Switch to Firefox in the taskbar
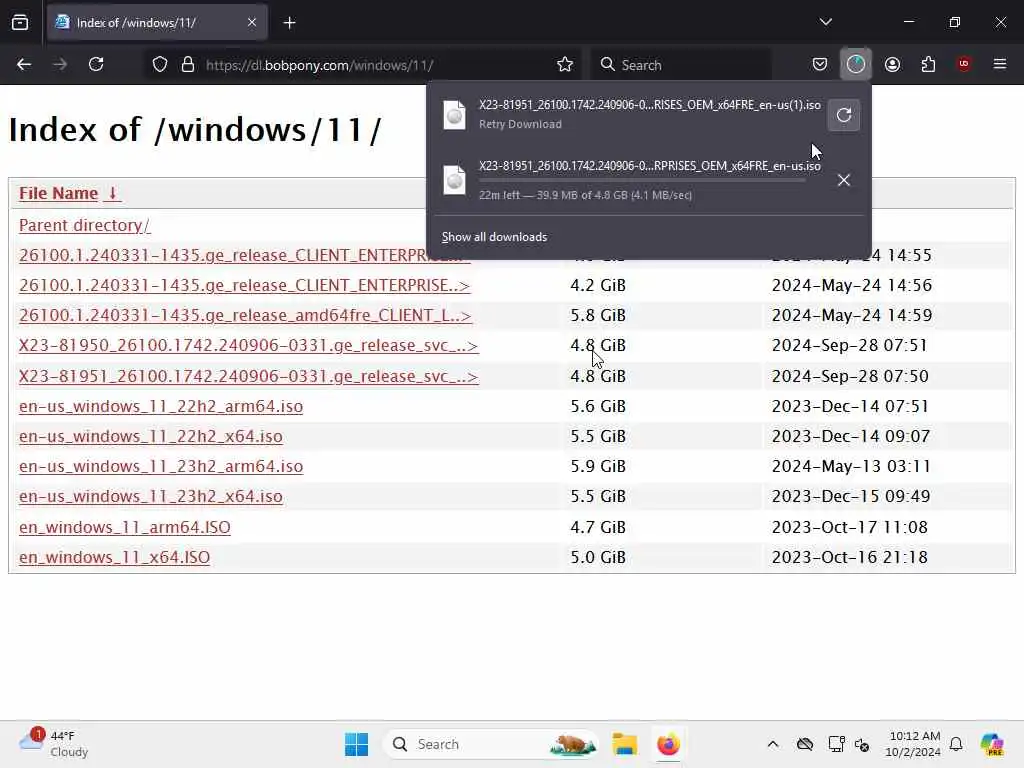Image resolution: width=1024 pixels, height=768 pixels. coord(668,744)
